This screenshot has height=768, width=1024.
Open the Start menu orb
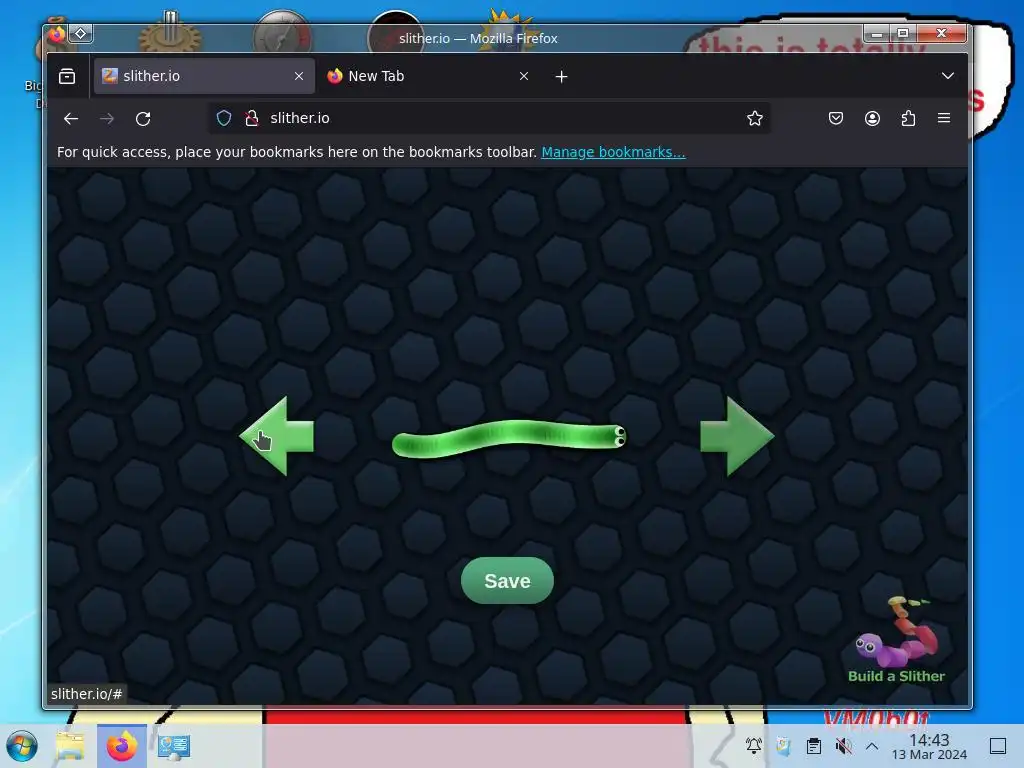point(22,746)
